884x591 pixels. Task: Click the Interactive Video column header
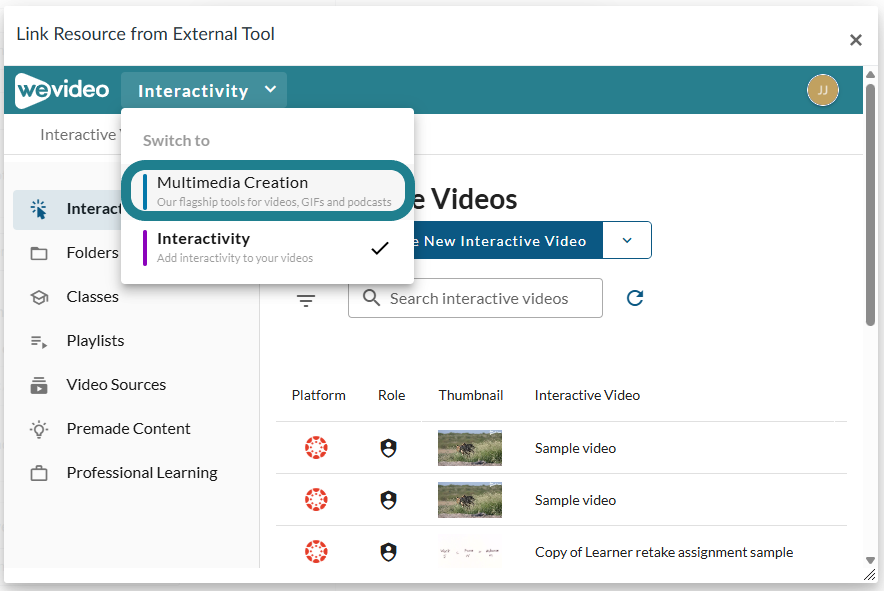click(x=587, y=395)
